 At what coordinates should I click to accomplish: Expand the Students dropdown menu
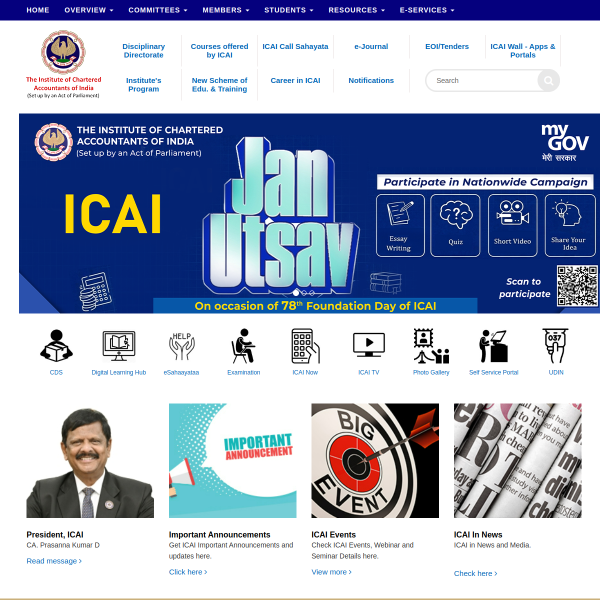[289, 10]
